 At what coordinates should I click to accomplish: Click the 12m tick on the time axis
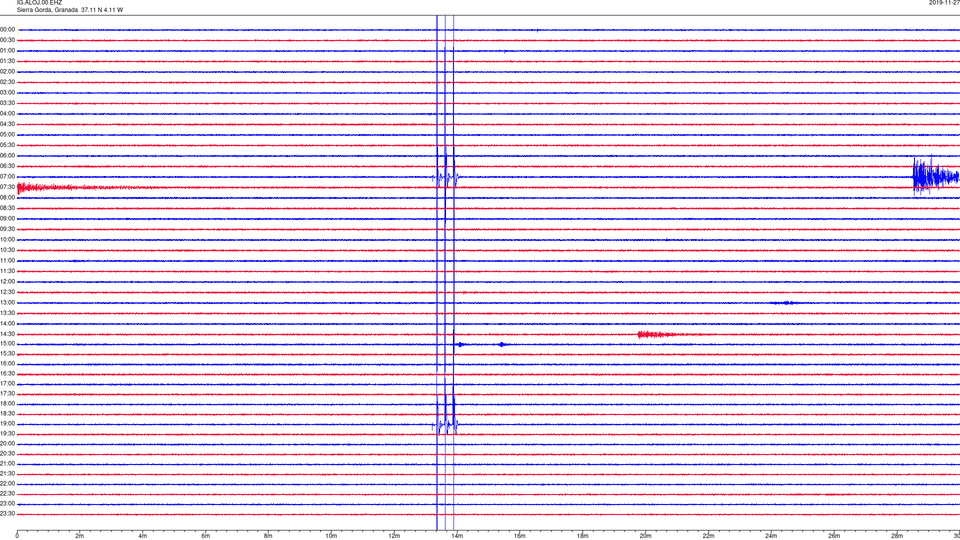pyautogui.click(x=394, y=536)
